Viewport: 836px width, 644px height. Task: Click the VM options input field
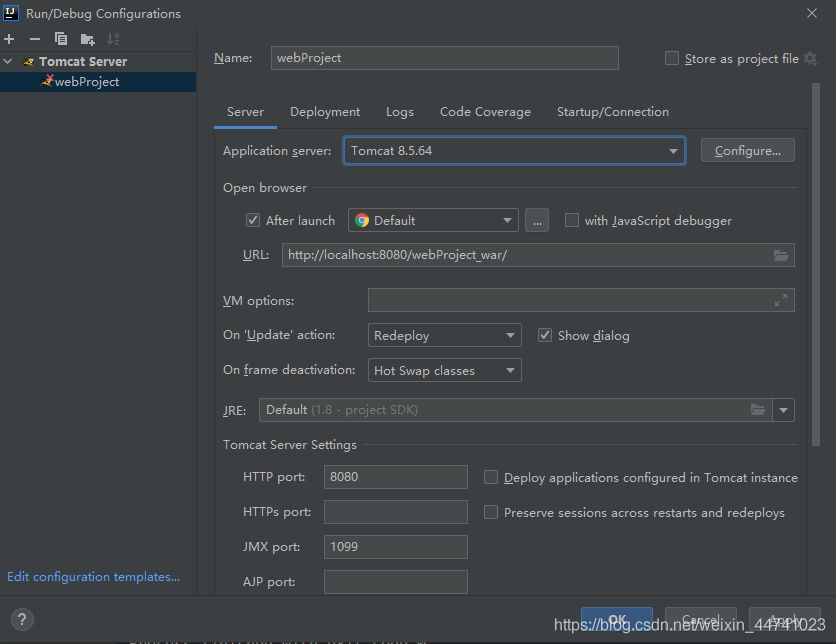(x=581, y=300)
